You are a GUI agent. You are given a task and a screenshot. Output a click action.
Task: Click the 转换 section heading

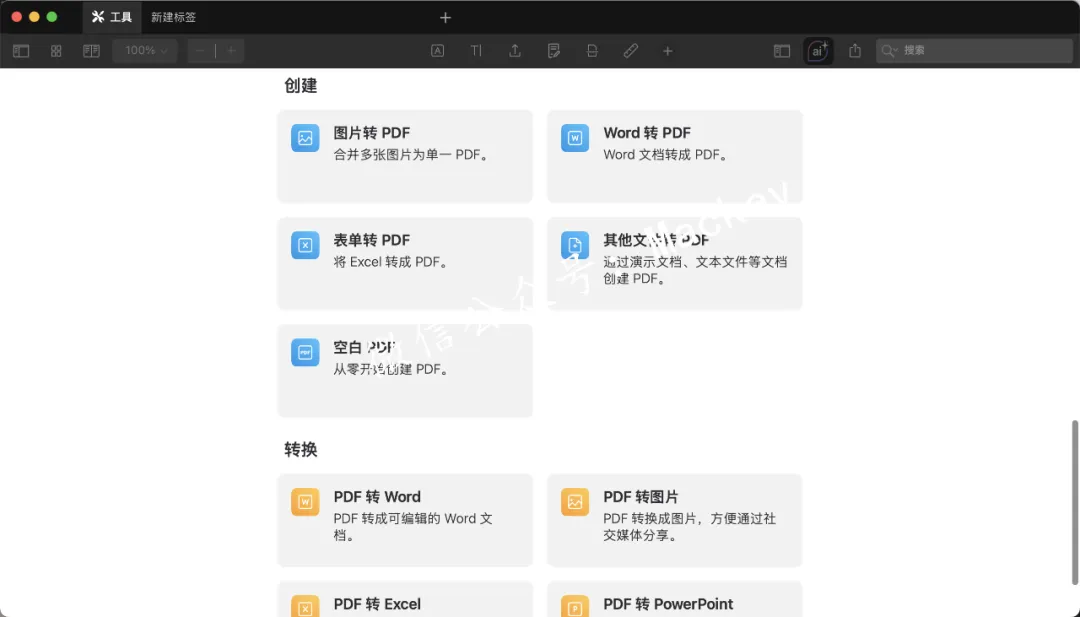[300, 450]
